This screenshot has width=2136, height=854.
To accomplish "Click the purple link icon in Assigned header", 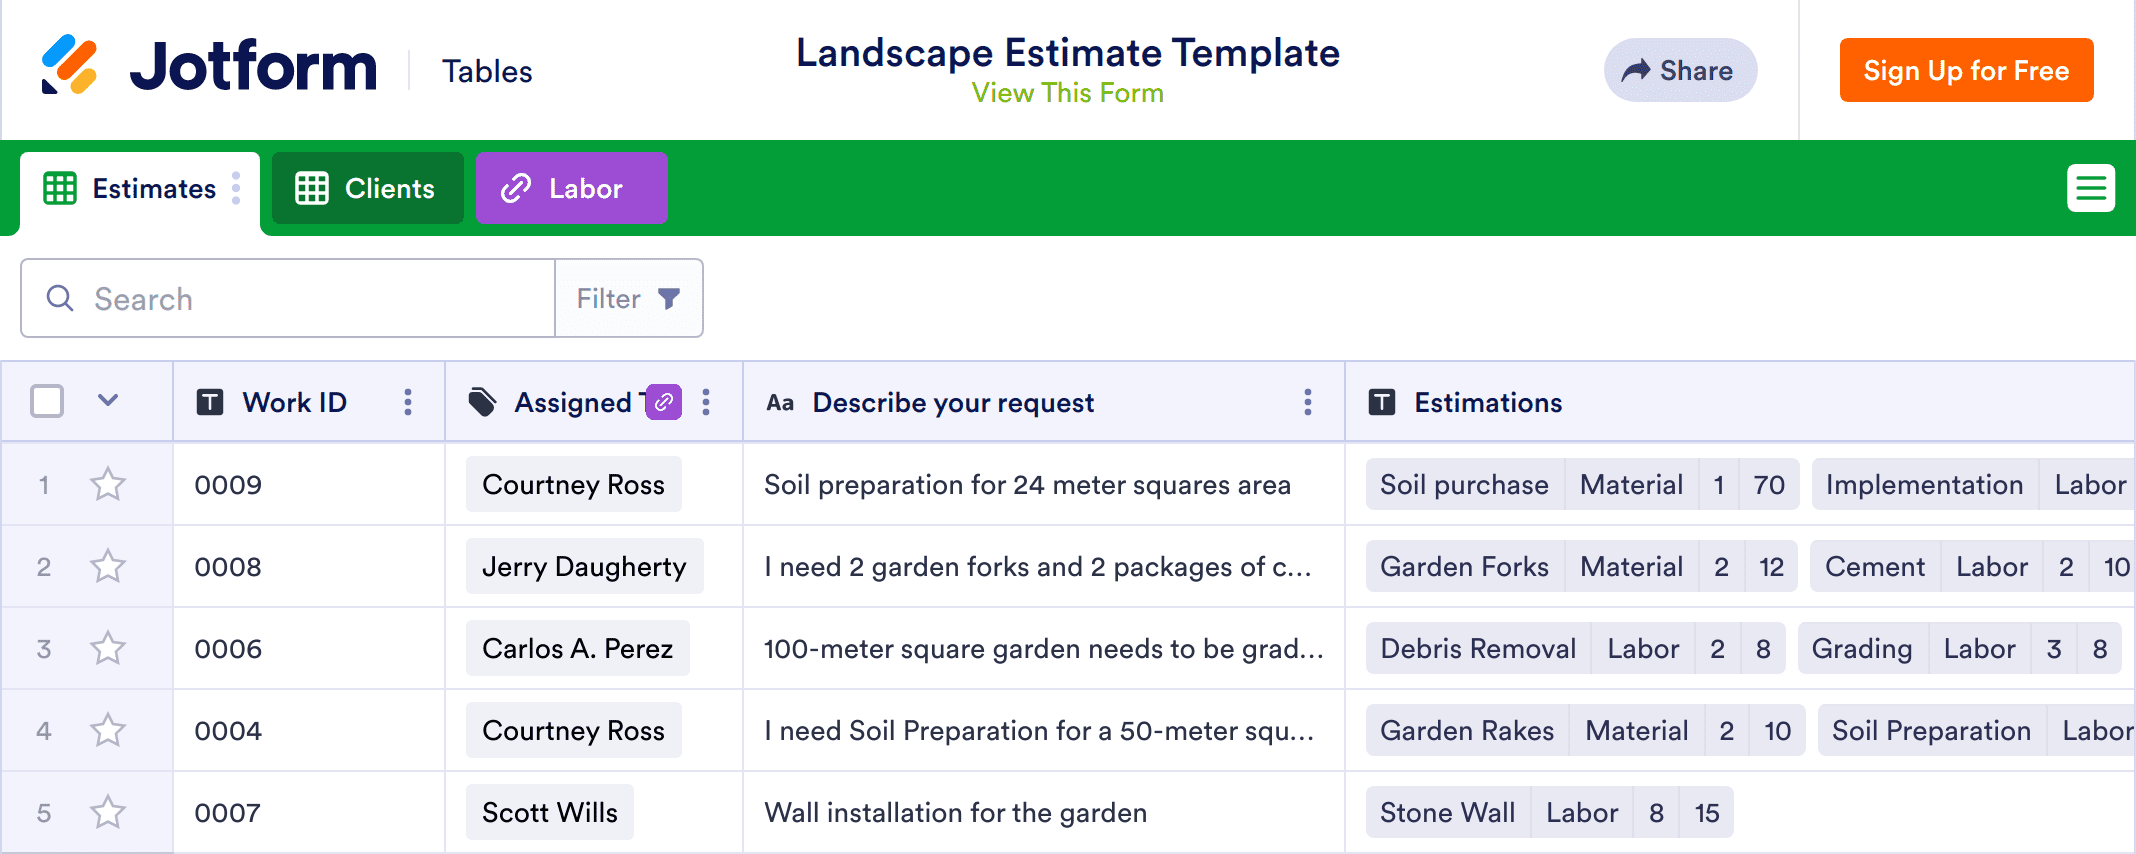I will pyautogui.click(x=664, y=402).
